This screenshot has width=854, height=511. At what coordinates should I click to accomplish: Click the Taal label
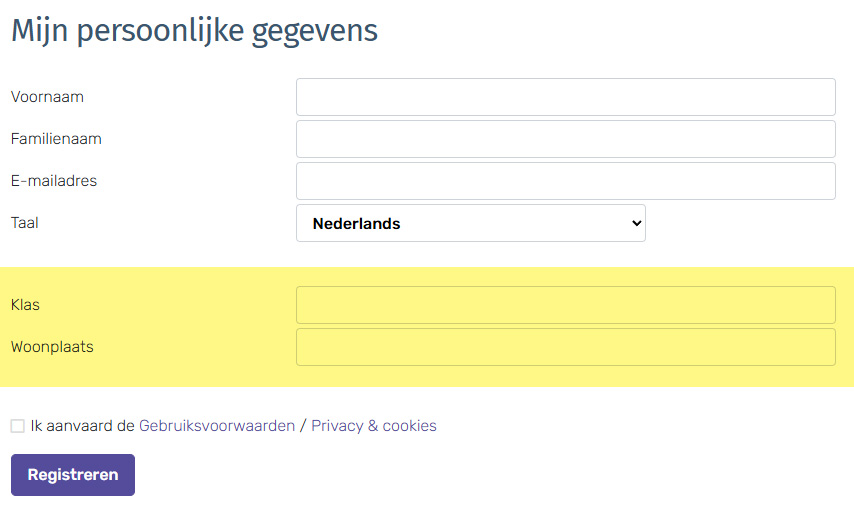(x=25, y=223)
